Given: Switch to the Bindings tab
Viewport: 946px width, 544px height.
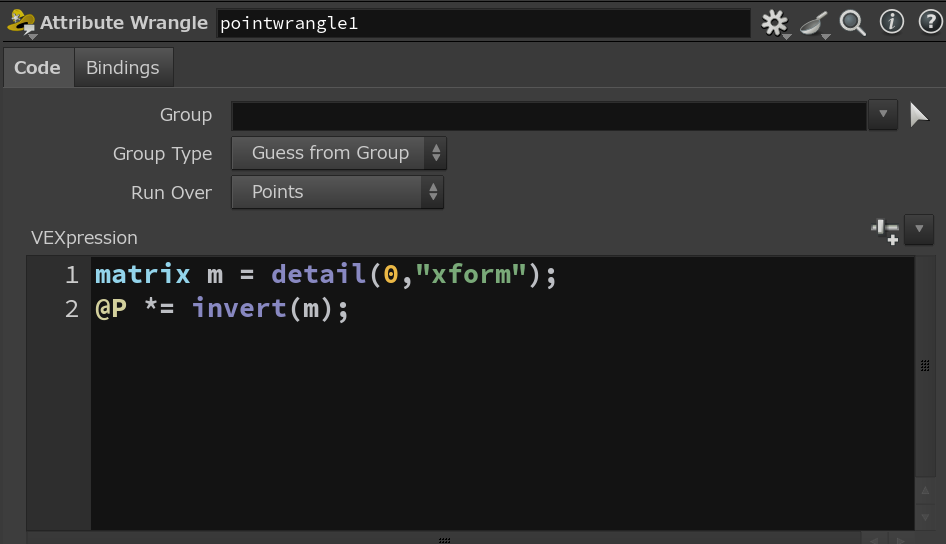Looking at the screenshot, I should [x=122, y=68].
